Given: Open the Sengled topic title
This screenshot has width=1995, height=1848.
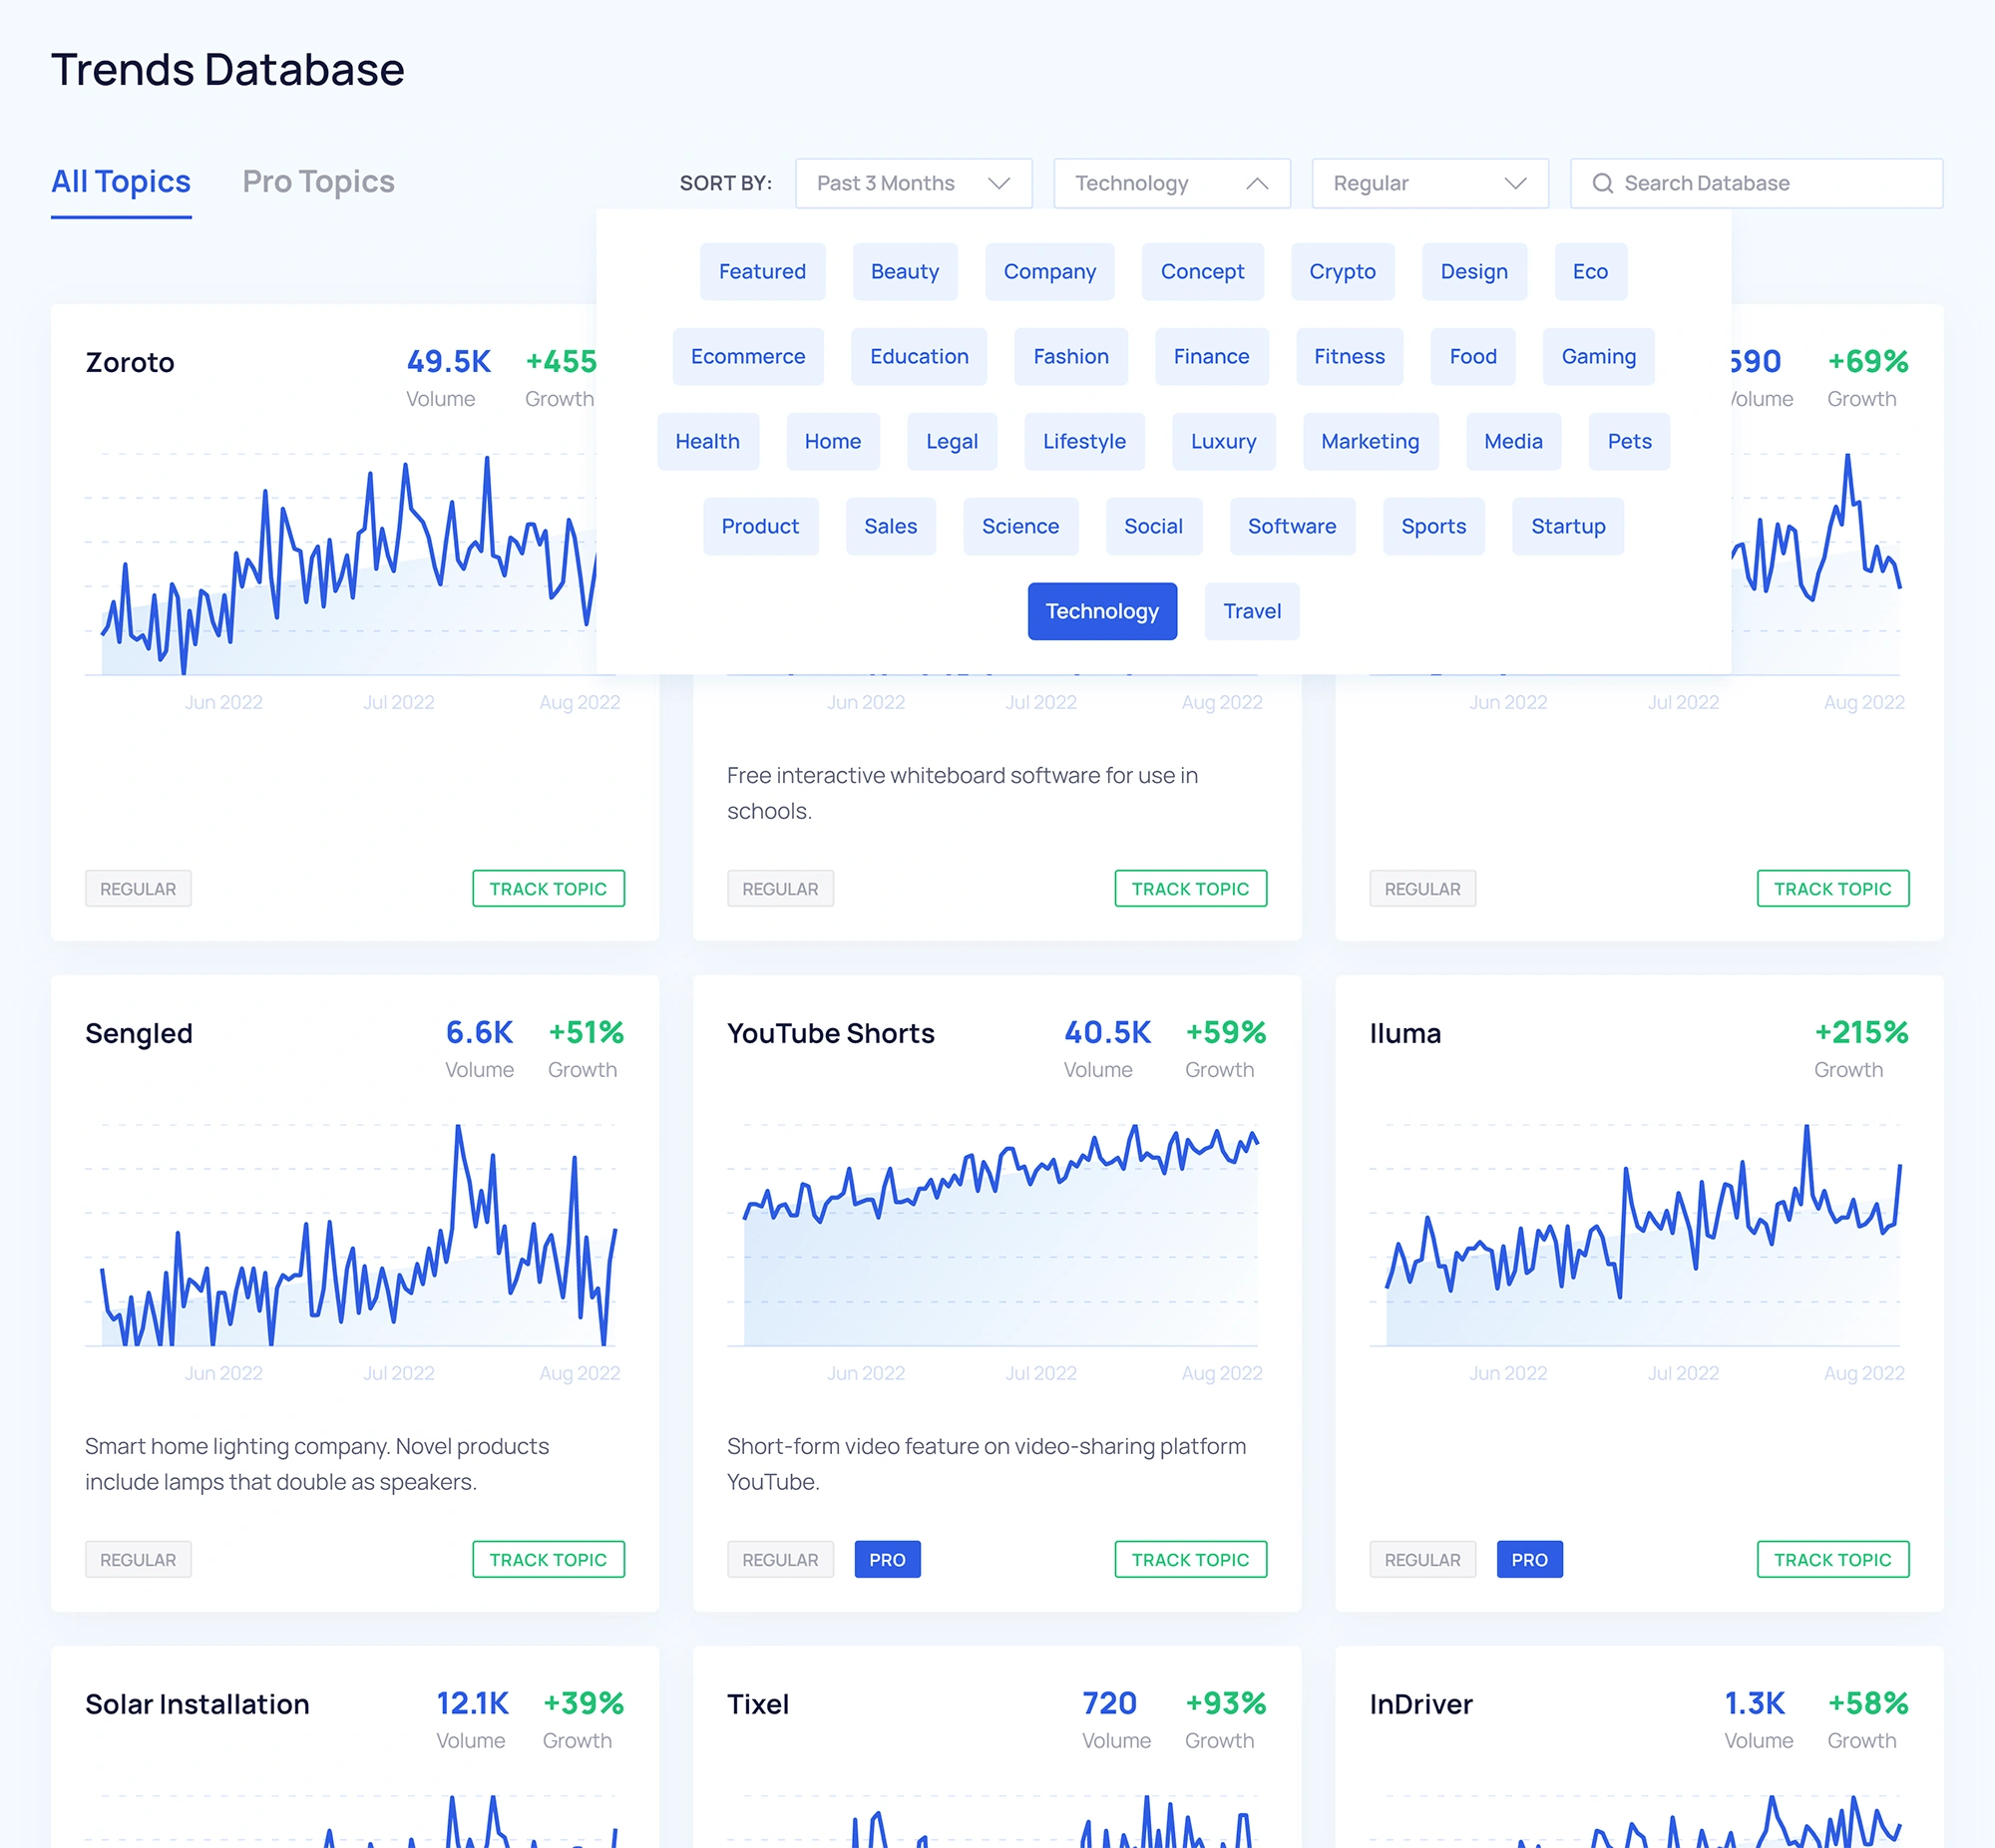Looking at the screenshot, I should tap(139, 1034).
